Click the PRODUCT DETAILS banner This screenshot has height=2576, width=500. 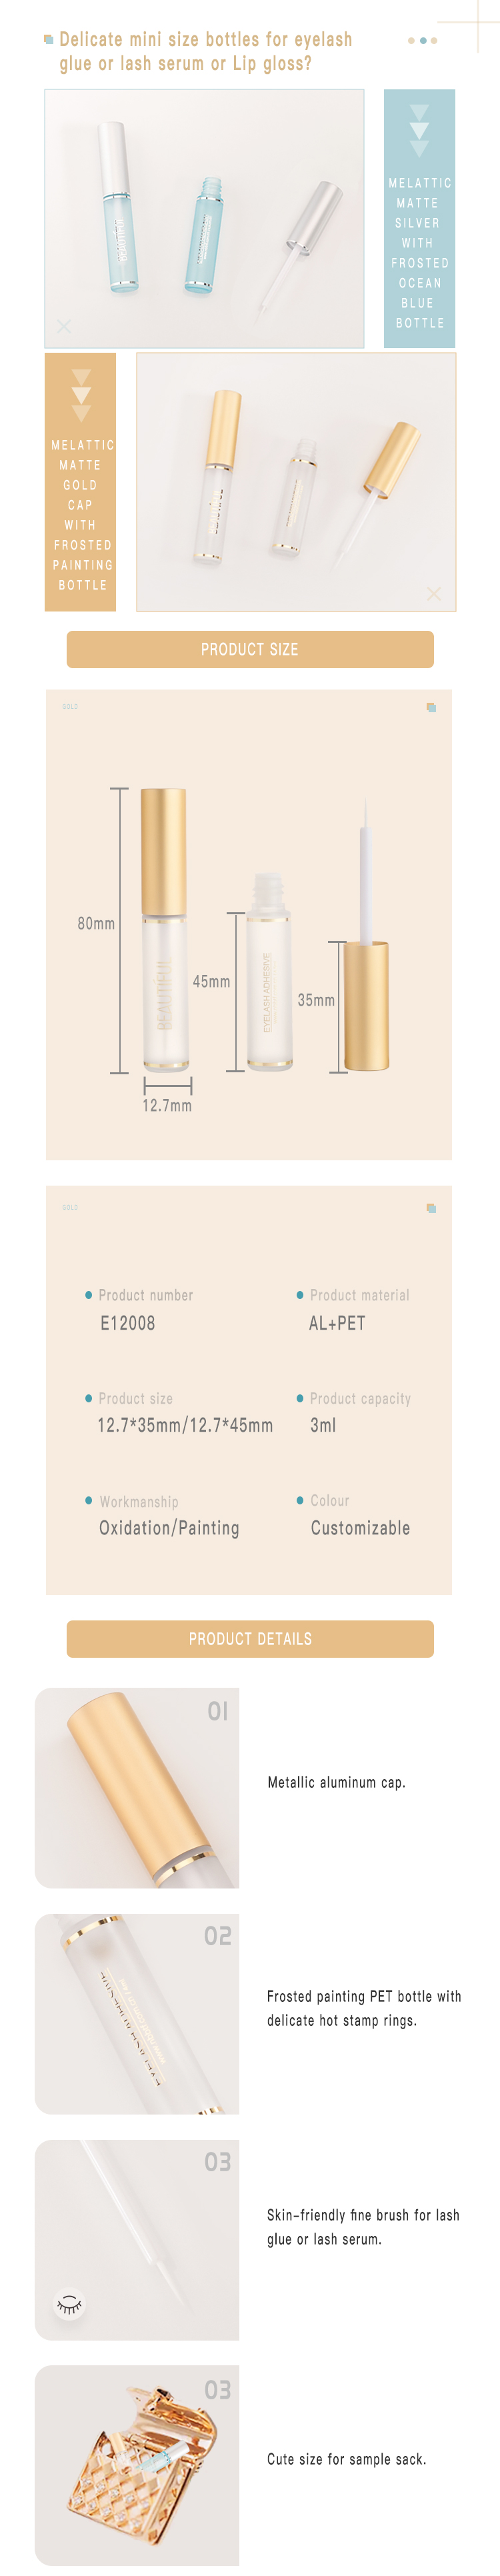pyautogui.click(x=250, y=1638)
